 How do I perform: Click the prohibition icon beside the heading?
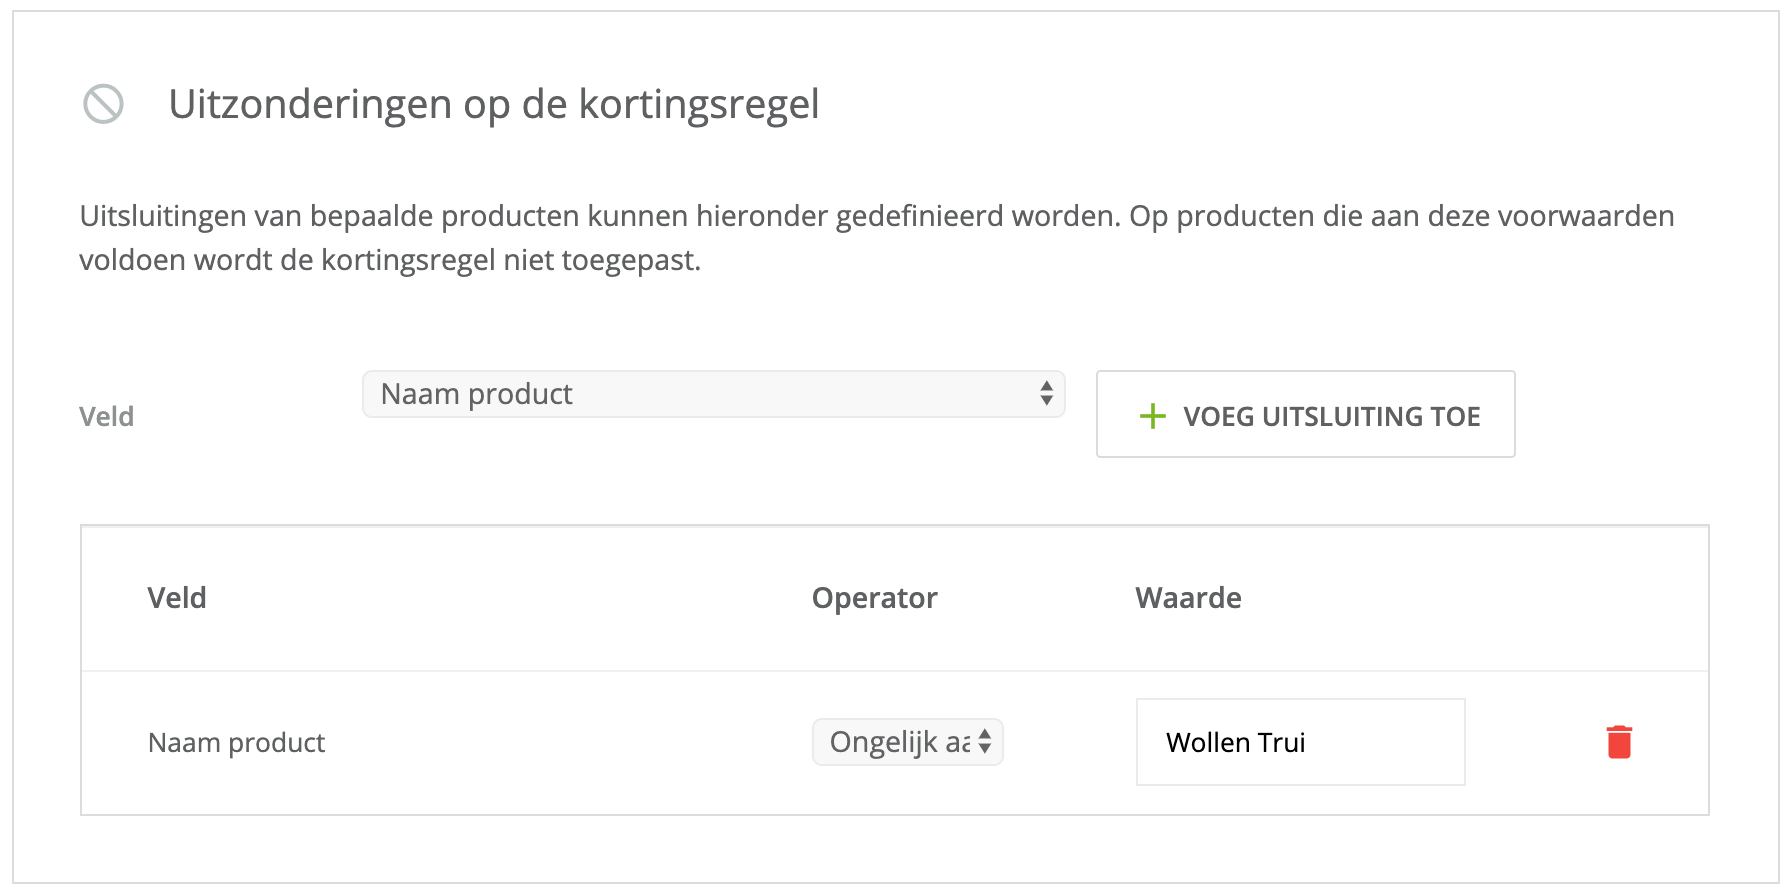(103, 104)
